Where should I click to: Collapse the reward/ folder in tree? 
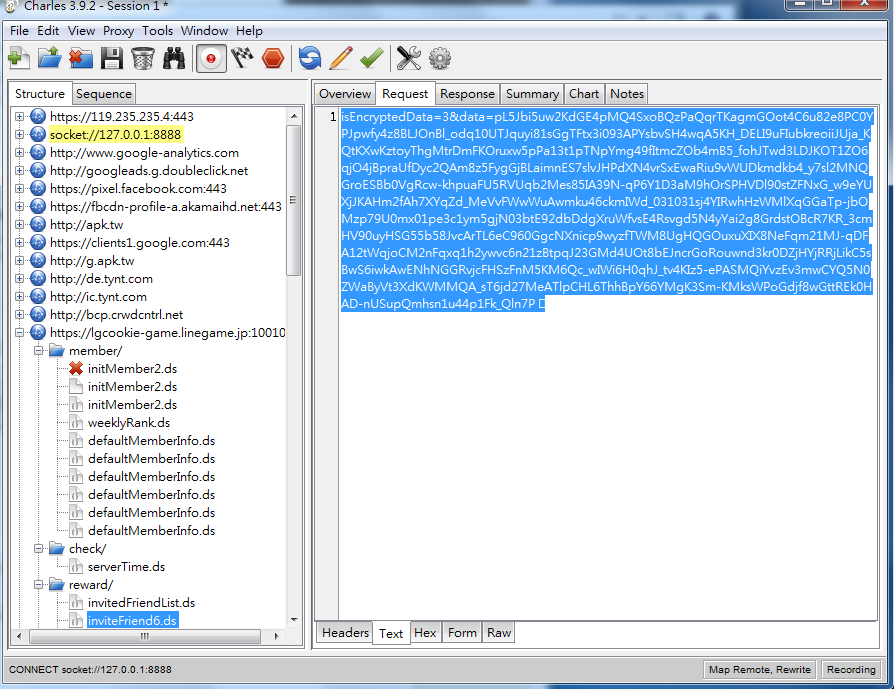click(38, 585)
